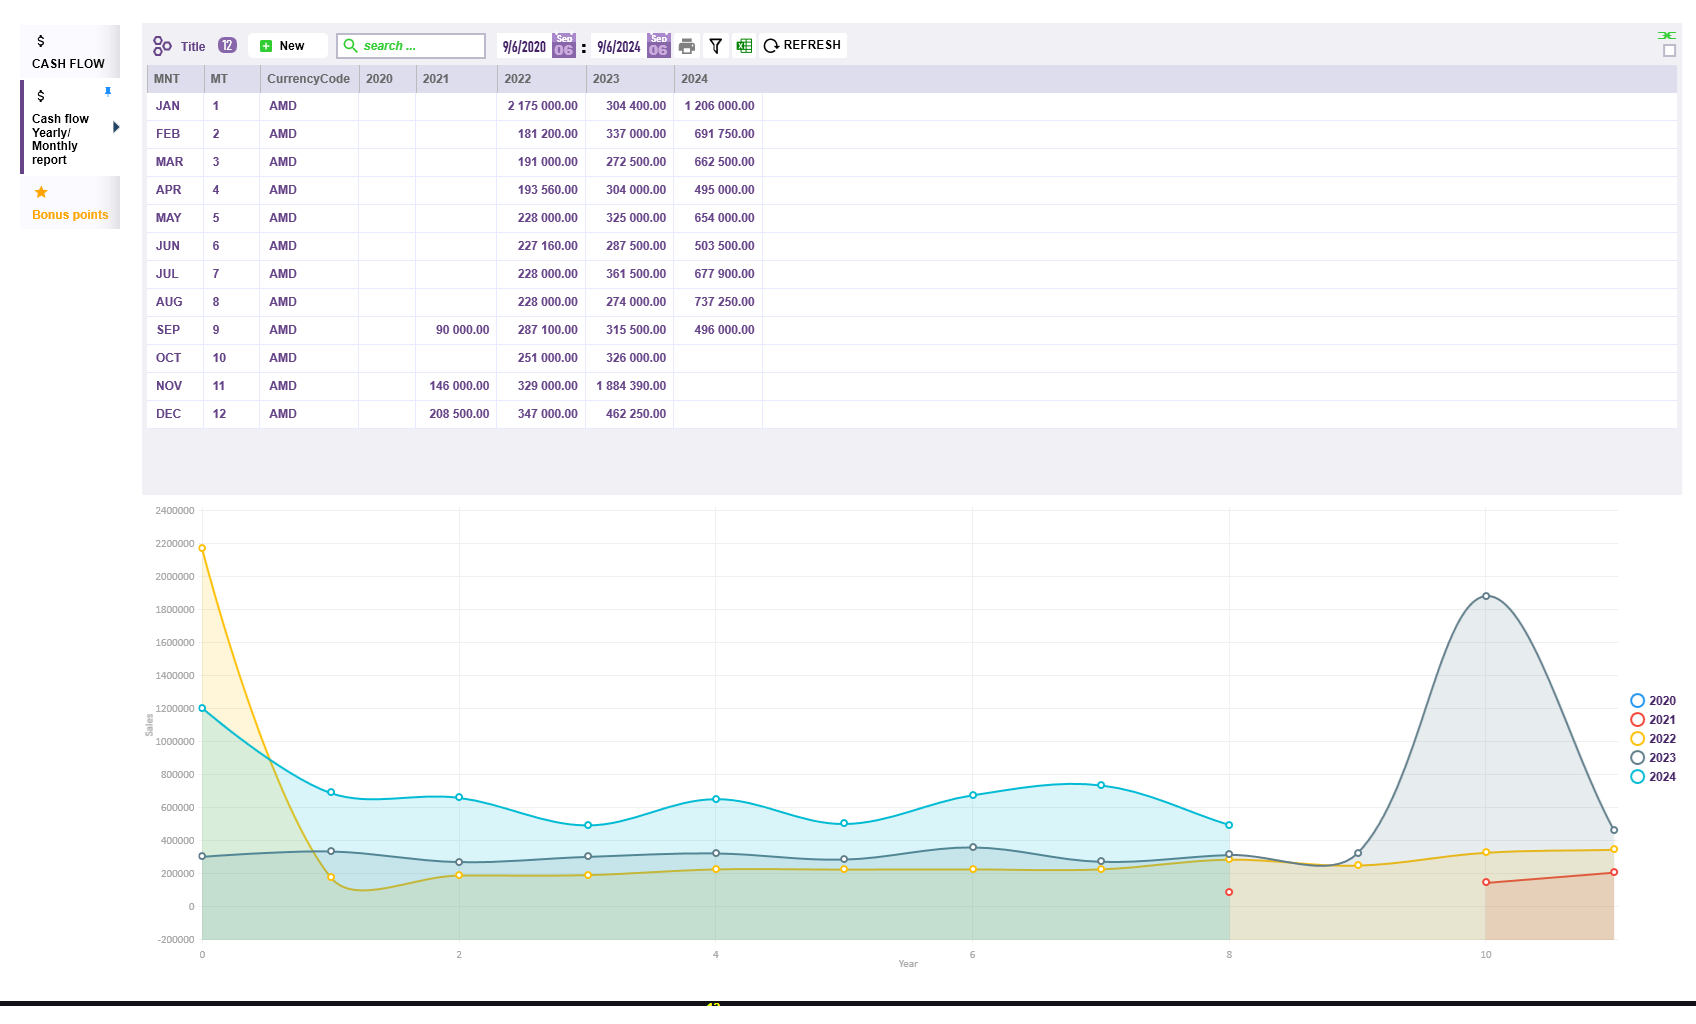Export table with the Excel icon
Image resolution: width=1696 pixels, height=1024 pixels.
pos(744,46)
